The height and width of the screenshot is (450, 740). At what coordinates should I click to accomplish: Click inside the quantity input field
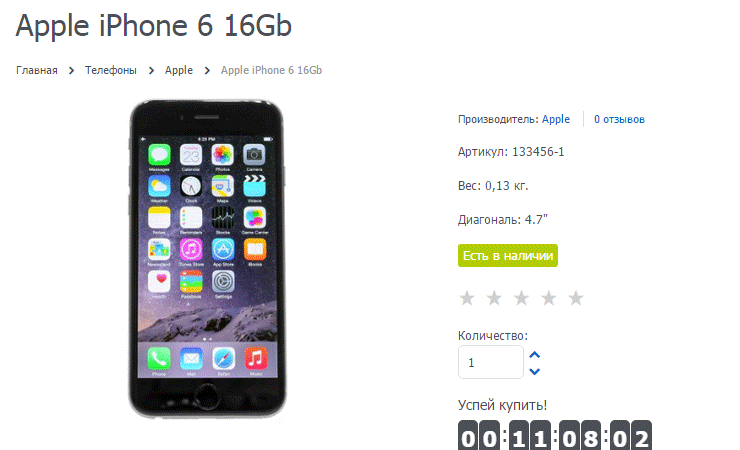click(491, 362)
